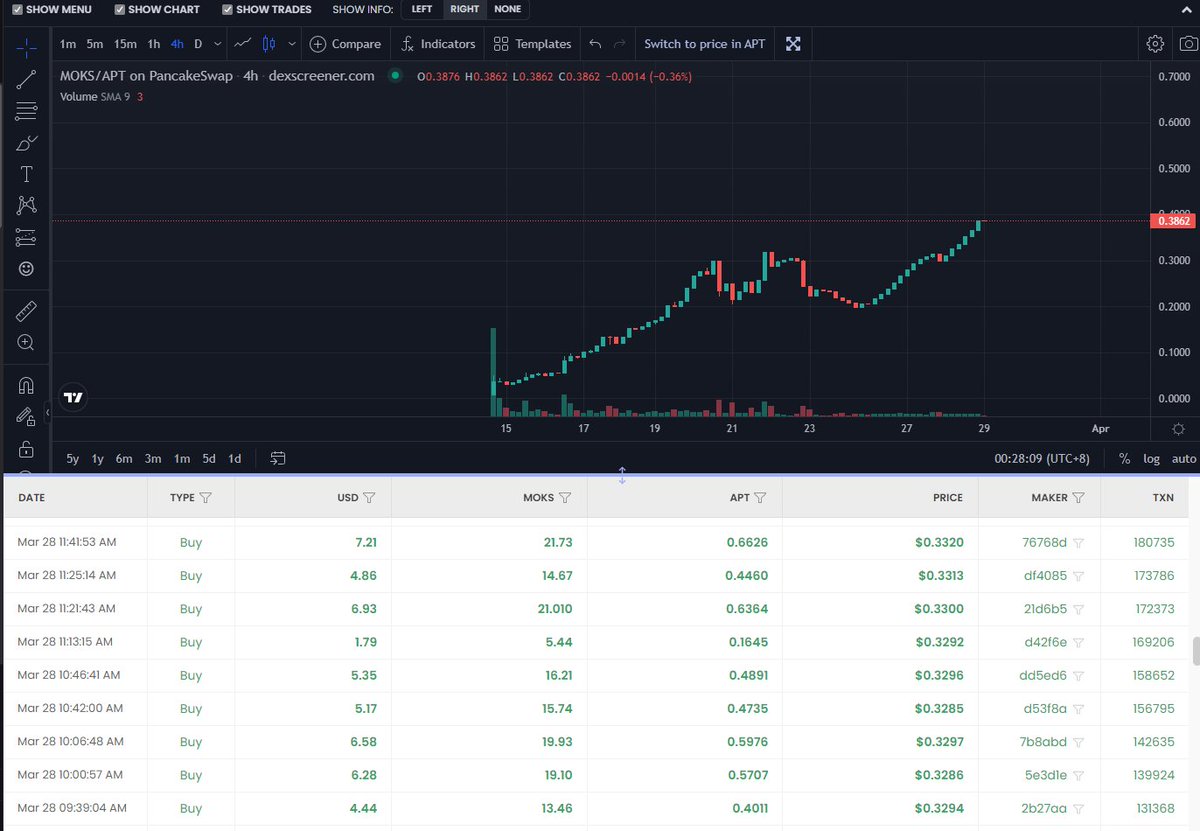
Task: Activate the Zoom In tool
Action: coord(26,341)
